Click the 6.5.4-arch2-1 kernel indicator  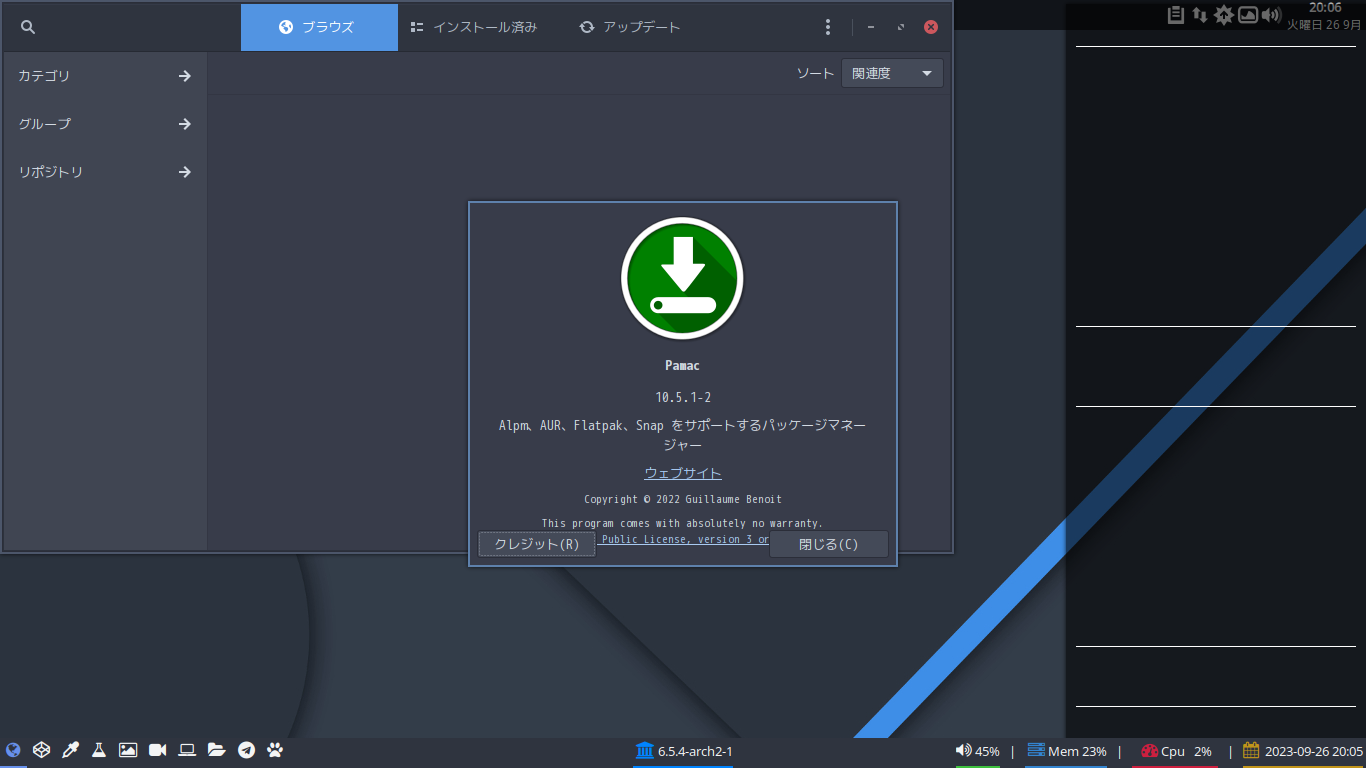tap(695, 751)
